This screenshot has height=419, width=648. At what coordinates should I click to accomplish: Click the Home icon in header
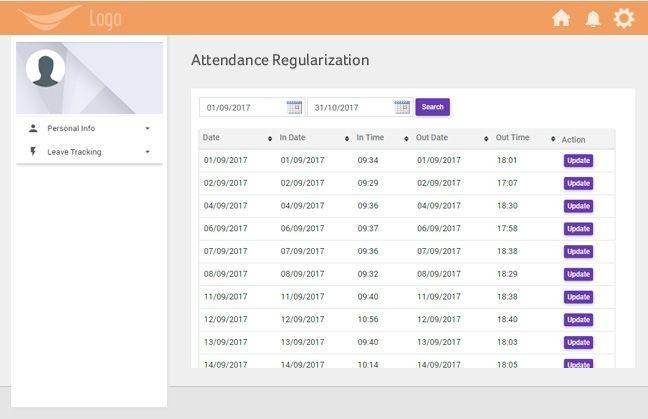tap(561, 18)
